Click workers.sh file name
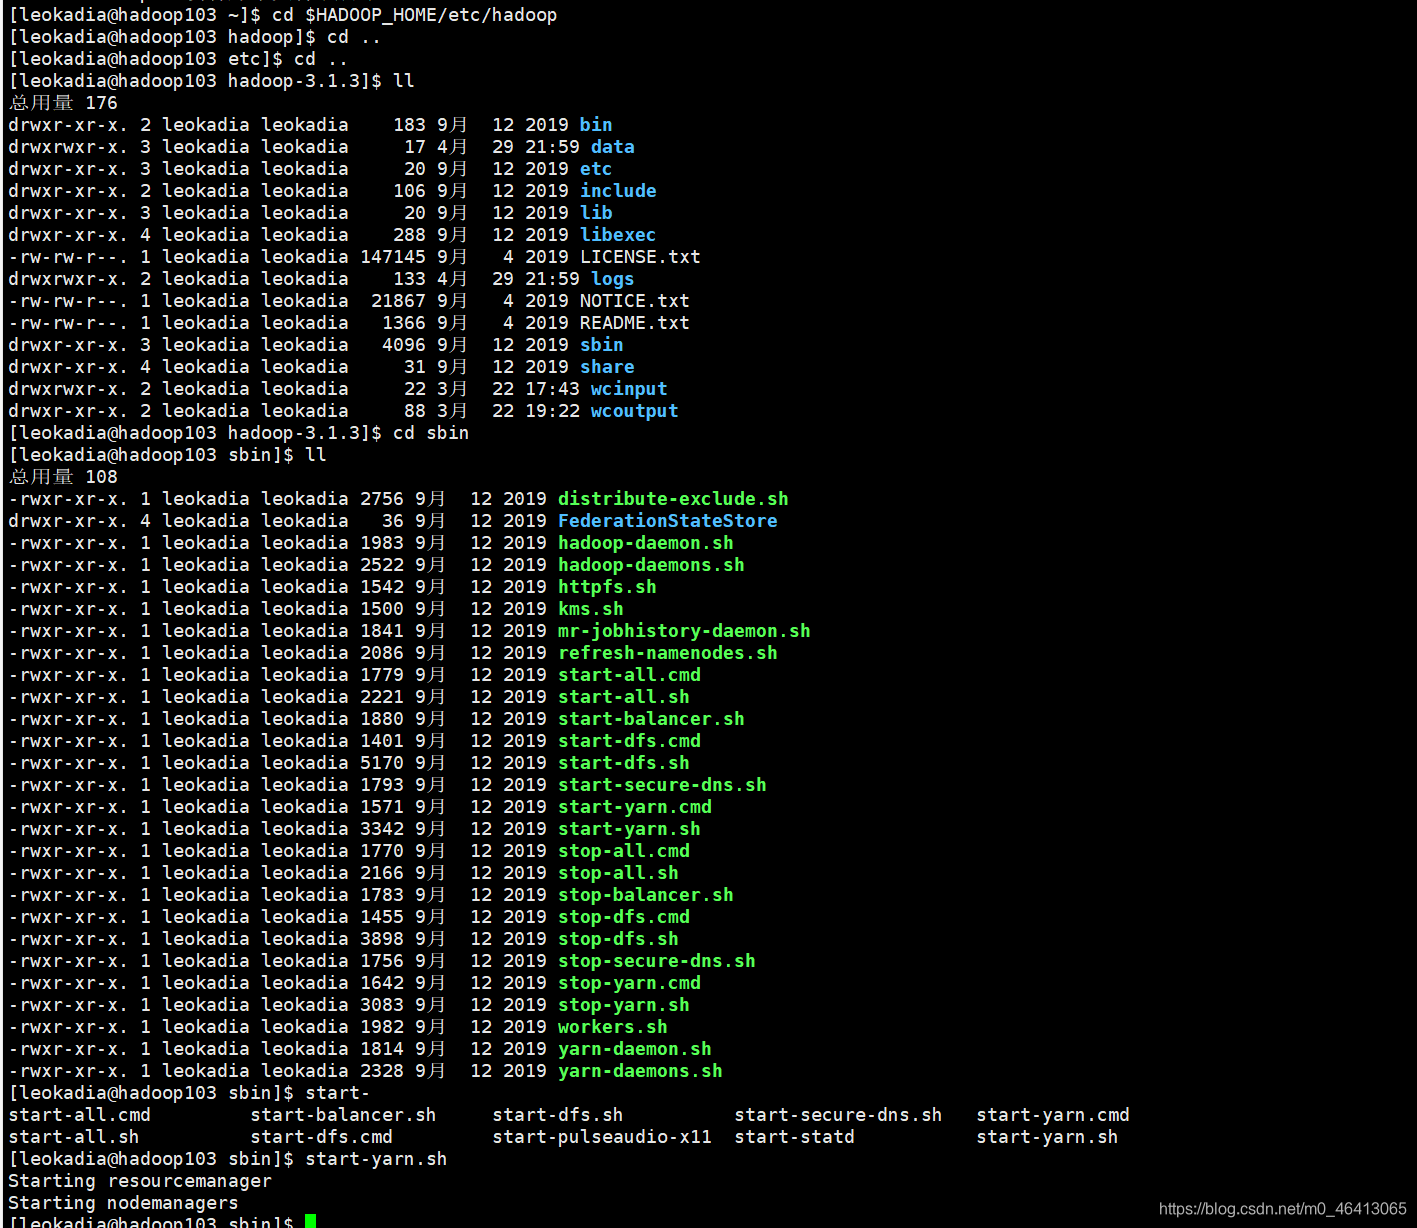 click(613, 1027)
